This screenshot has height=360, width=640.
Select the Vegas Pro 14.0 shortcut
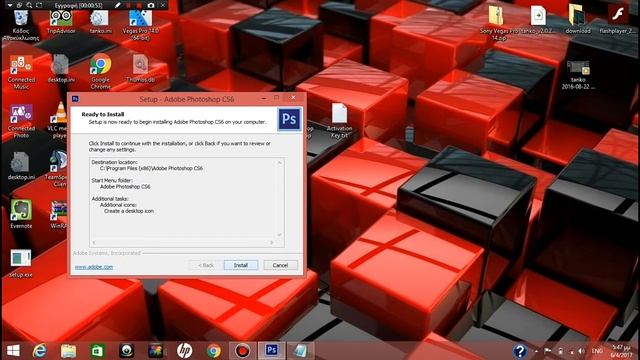(x=141, y=25)
